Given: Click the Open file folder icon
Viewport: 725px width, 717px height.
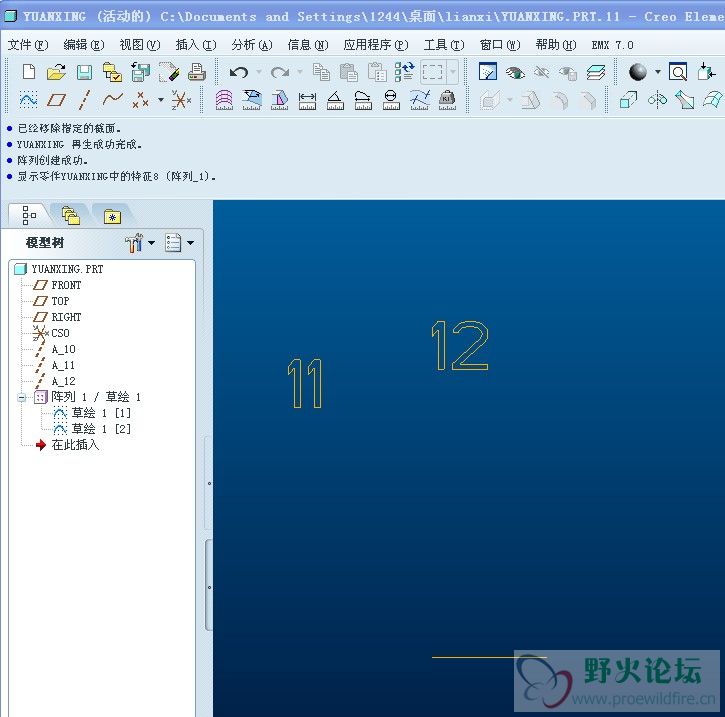Looking at the screenshot, I should point(56,72).
